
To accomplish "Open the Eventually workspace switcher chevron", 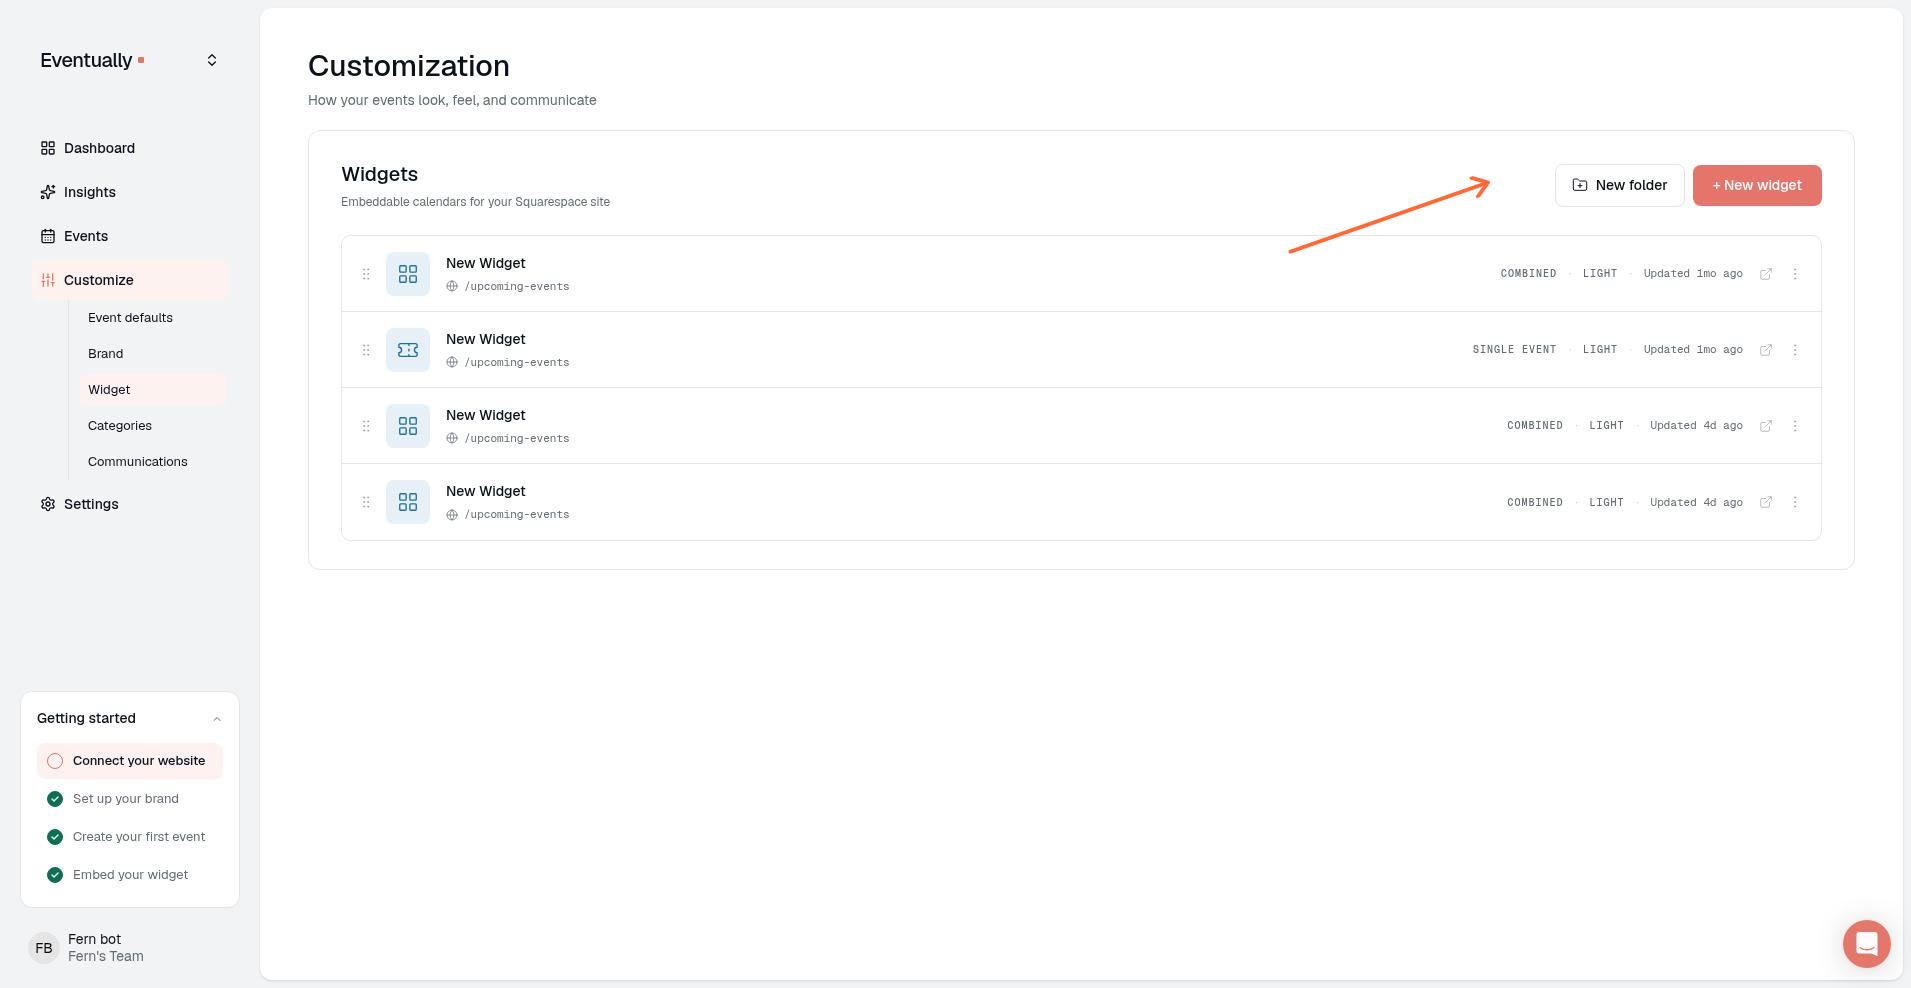I will pyautogui.click(x=212, y=60).
